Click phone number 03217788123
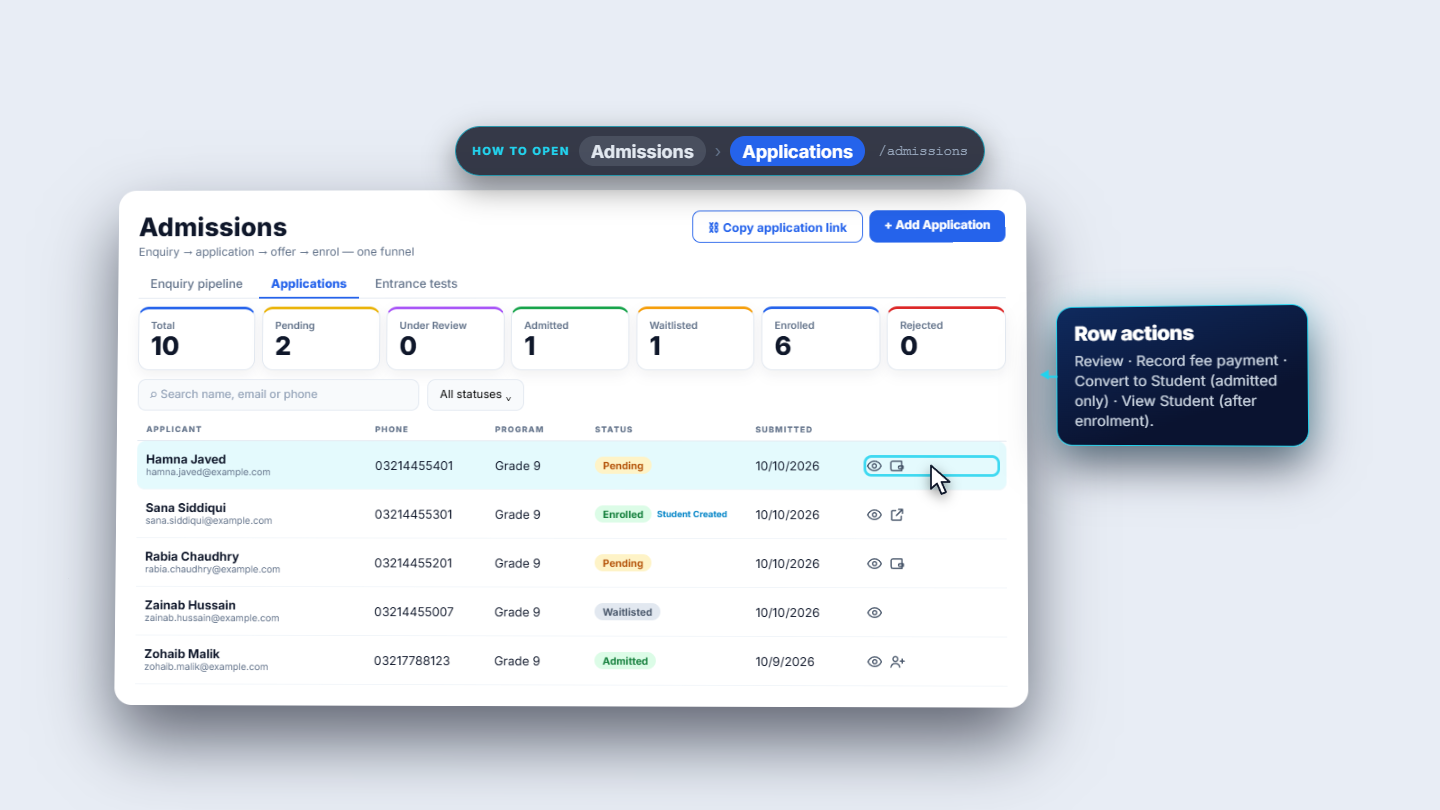1440x810 pixels. (x=412, y=662)
